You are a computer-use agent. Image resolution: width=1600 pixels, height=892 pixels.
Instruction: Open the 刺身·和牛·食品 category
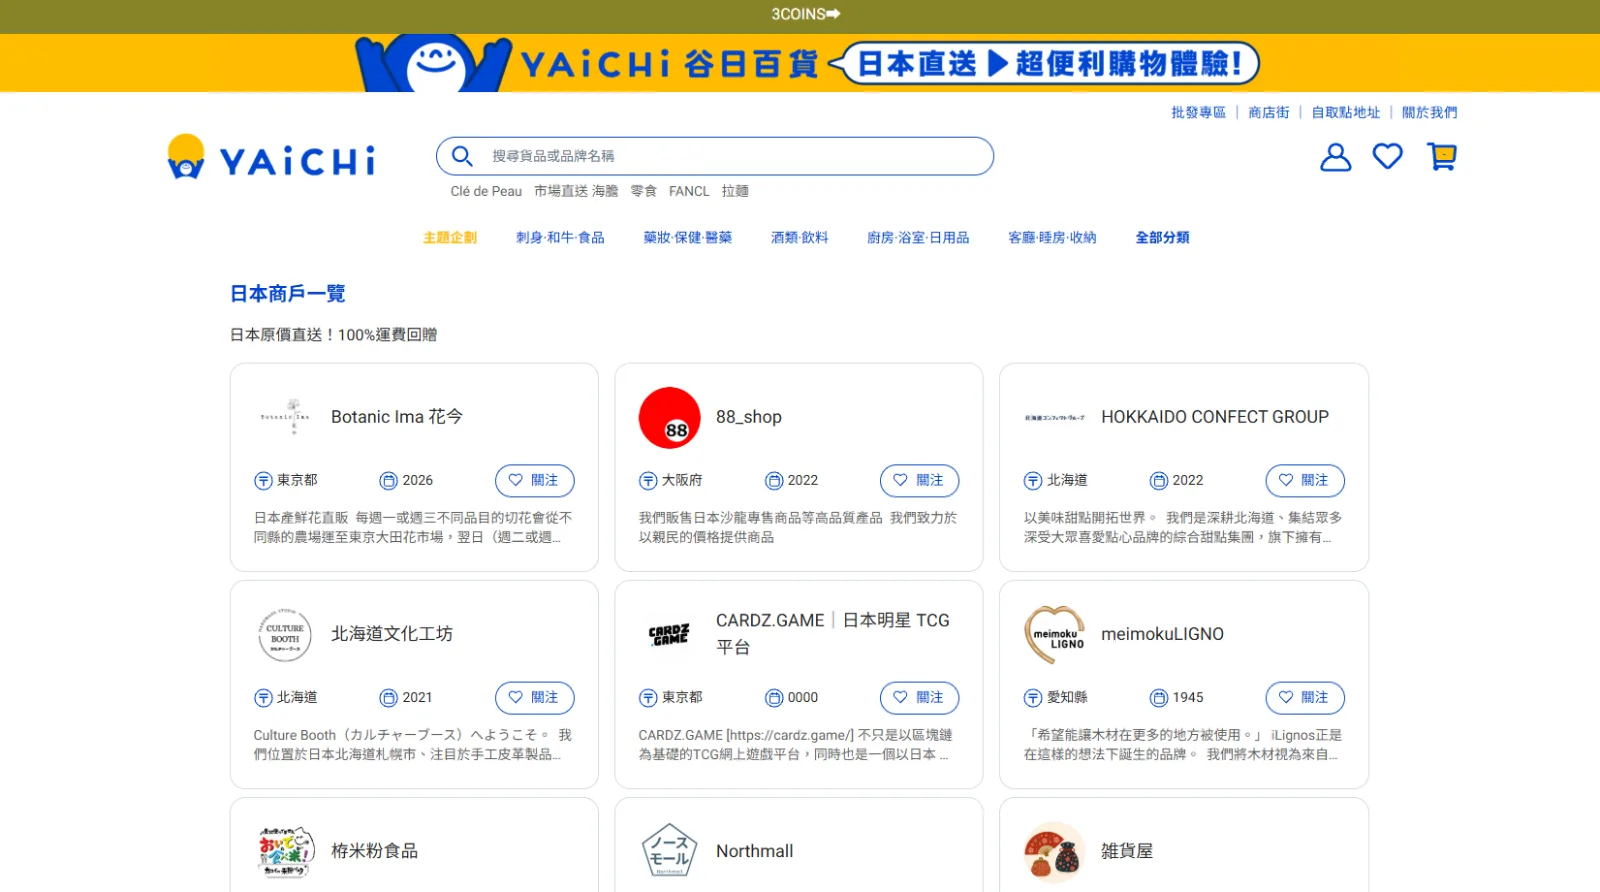[x=560, y=238]
